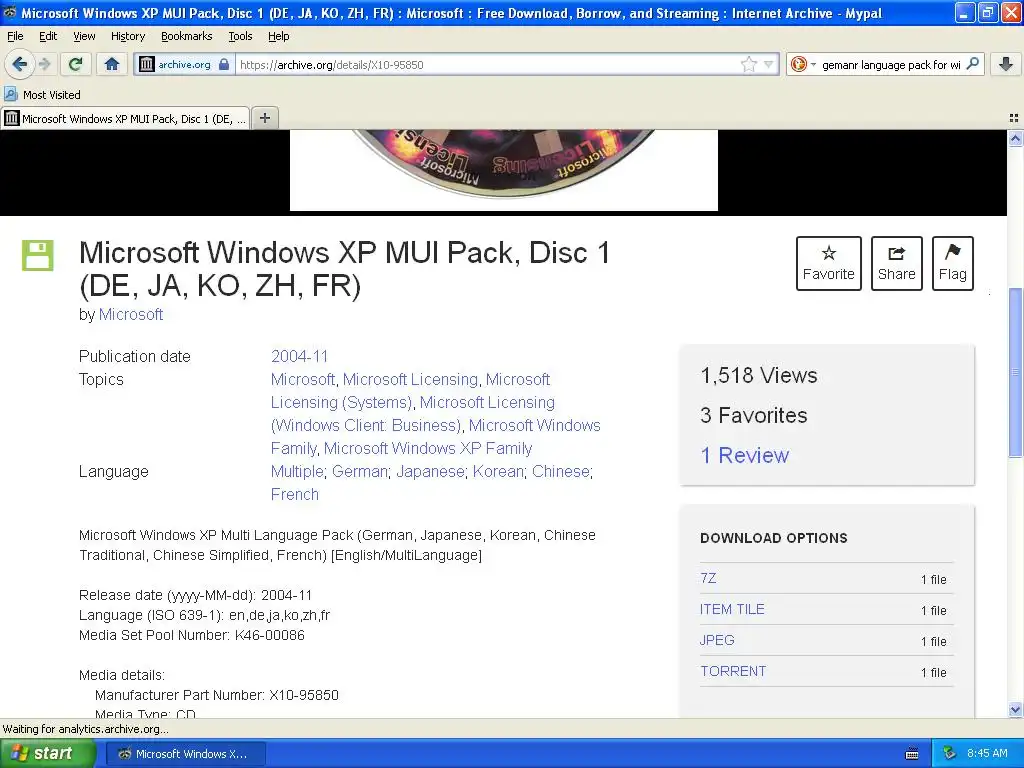Click the Favorite star button

(829, 263)
